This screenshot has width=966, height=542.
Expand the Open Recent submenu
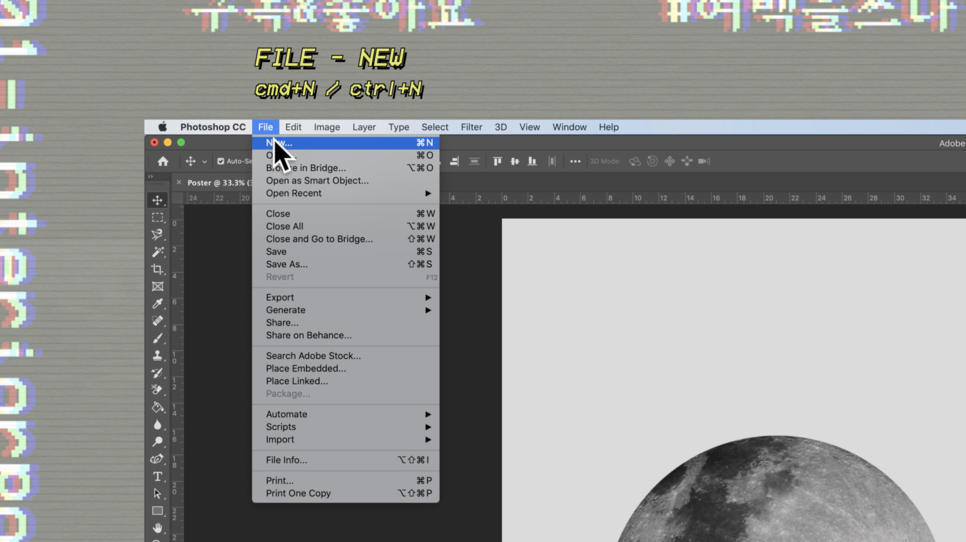pos(346,193)
